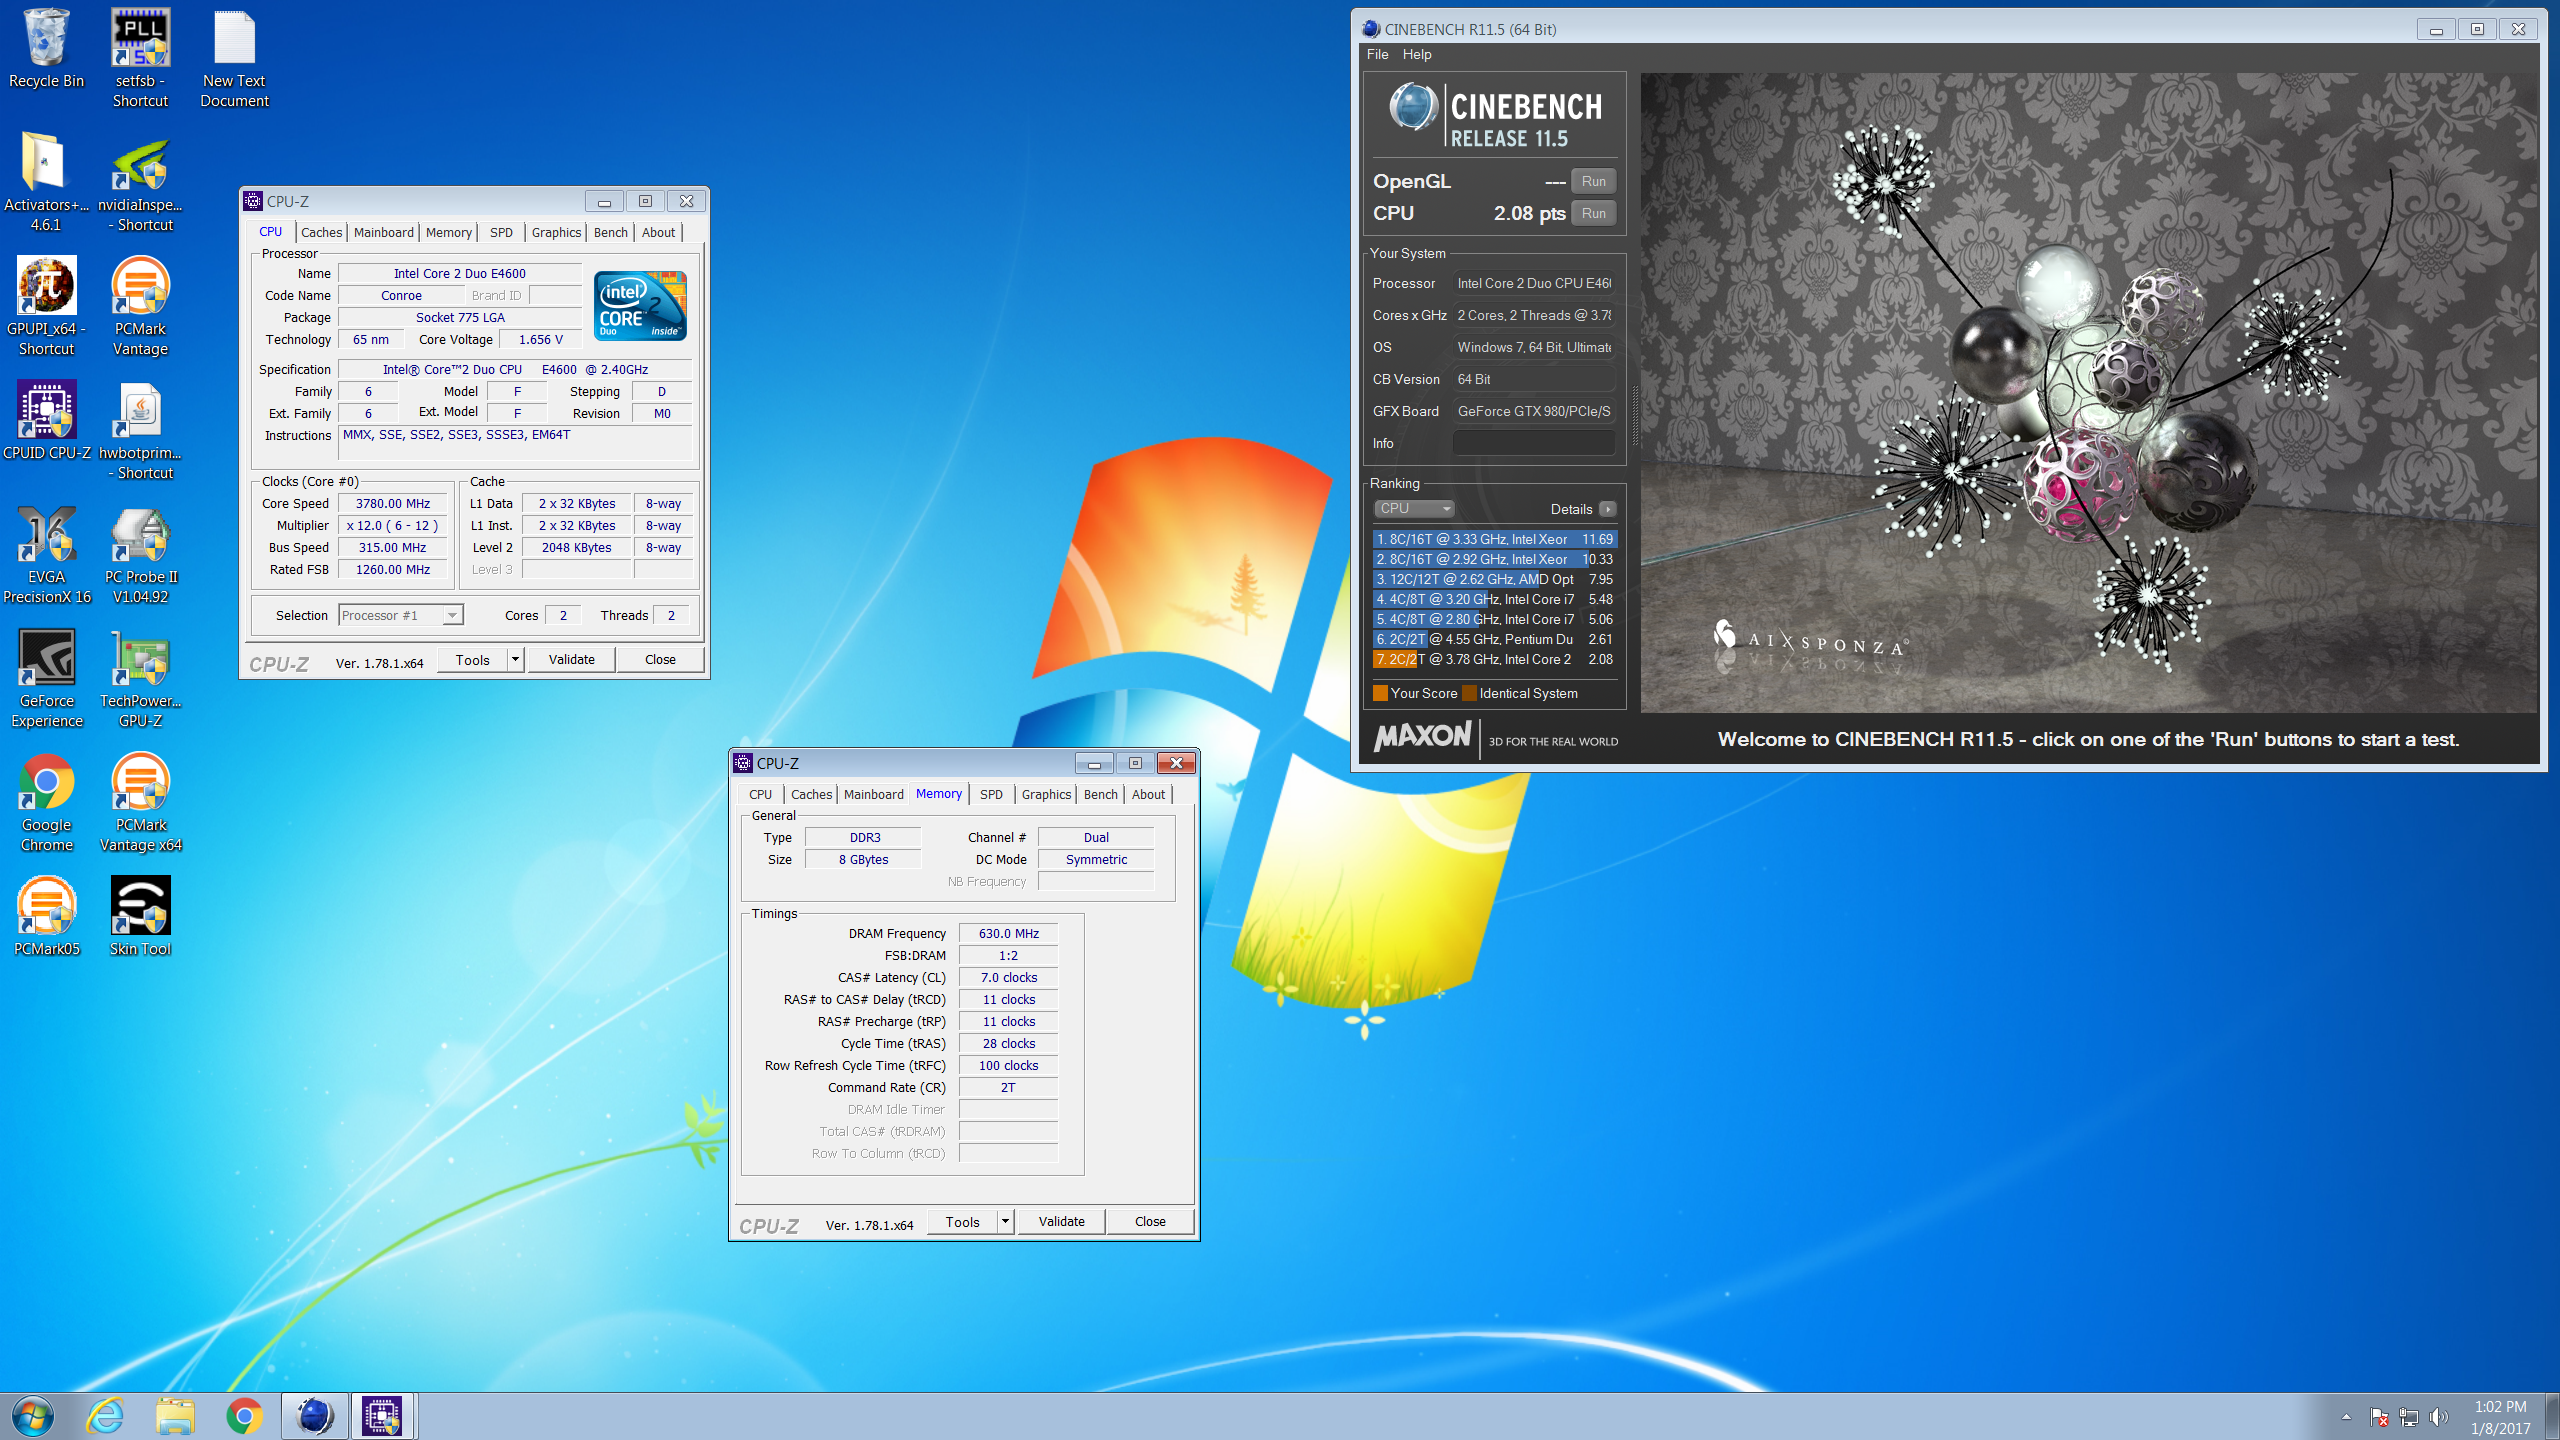The width and height of the screenshot is (2560, 1440).
Task: Launch the GPUPI_x64 shortcut icon
Action: click(46, 306)
